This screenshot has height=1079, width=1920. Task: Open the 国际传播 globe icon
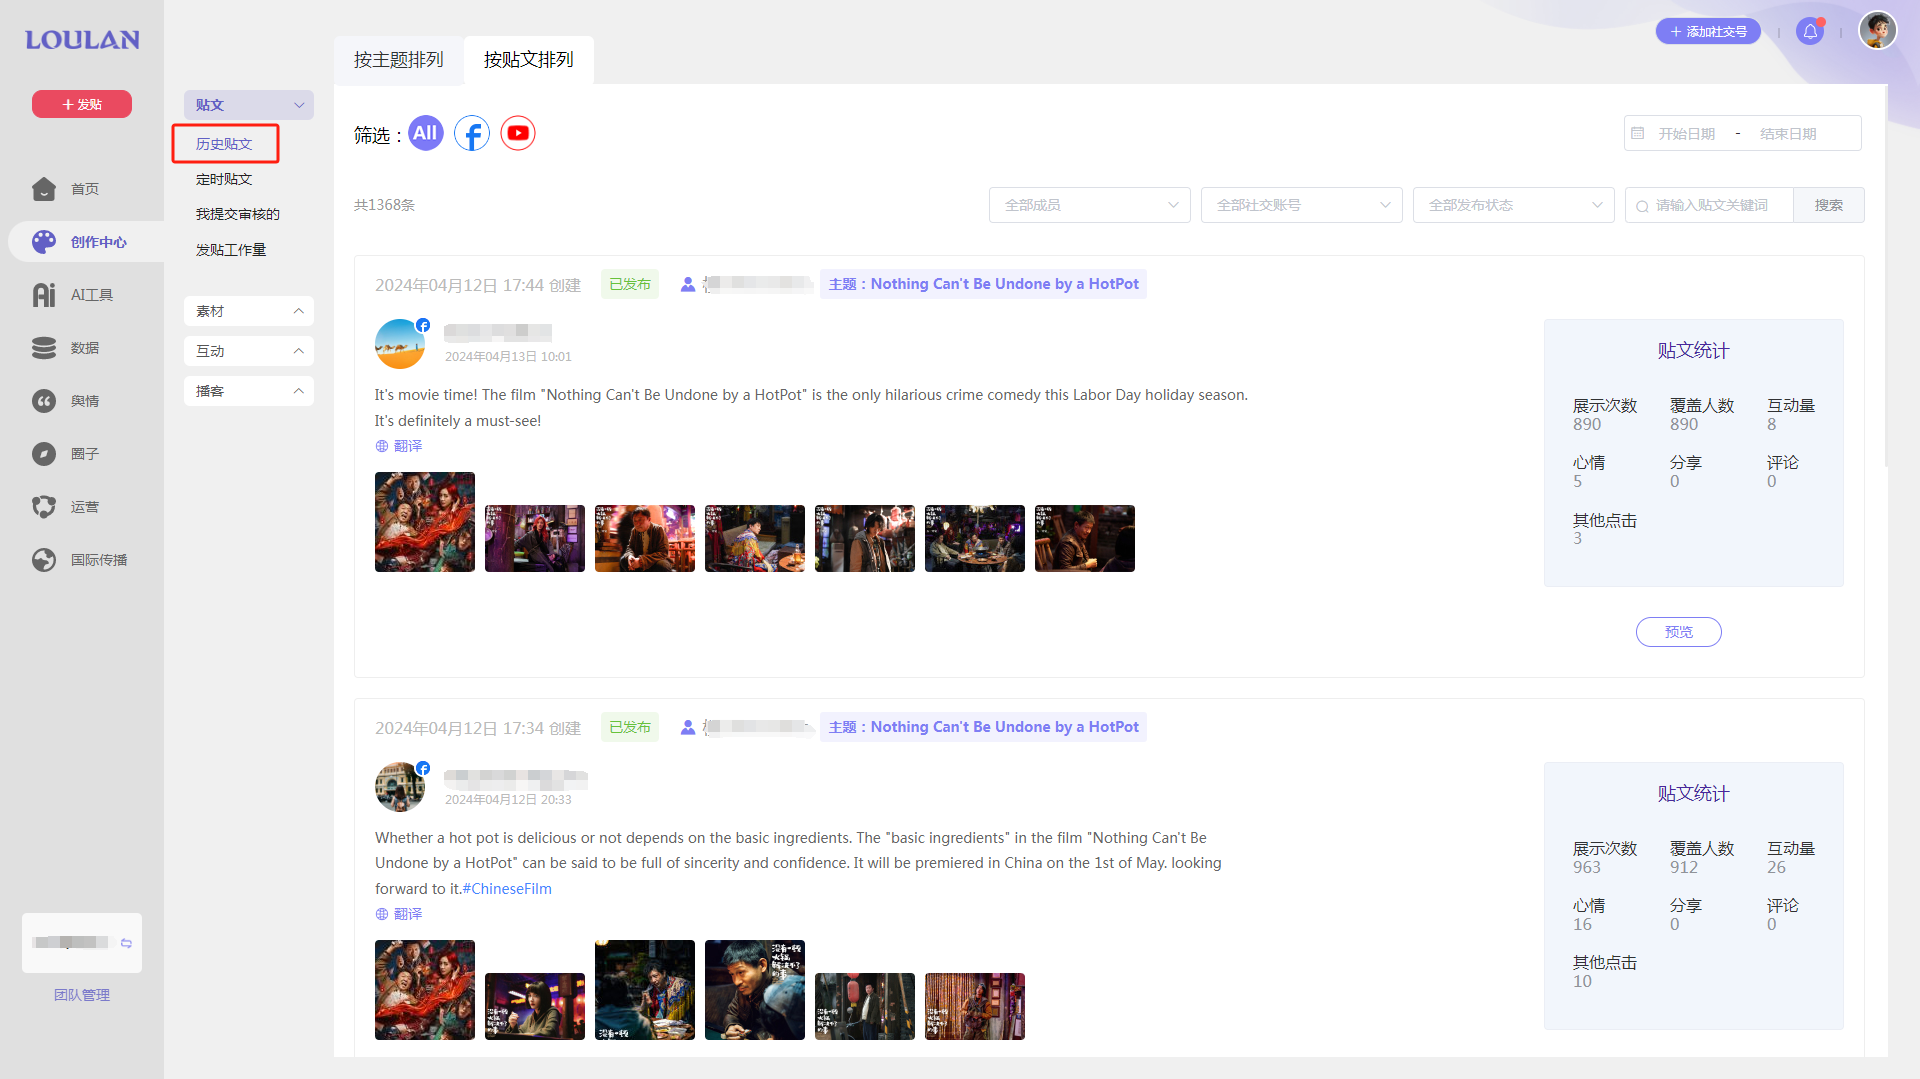pos(44,560)
